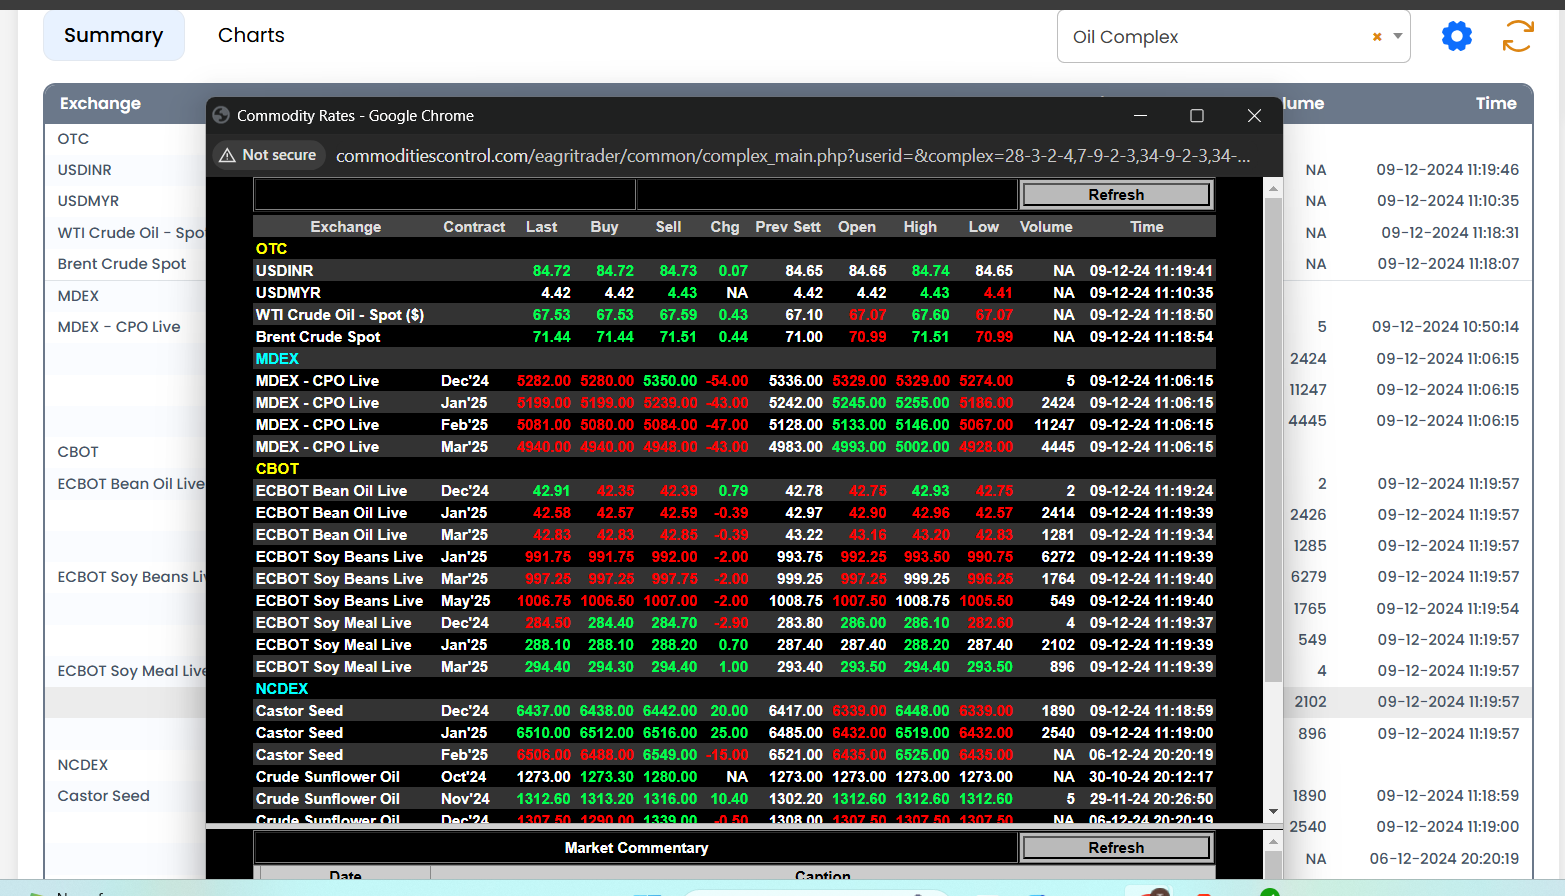
Task: Open the blue settings gear icon
Action: pyautogui.click(x=1456, y=37)
